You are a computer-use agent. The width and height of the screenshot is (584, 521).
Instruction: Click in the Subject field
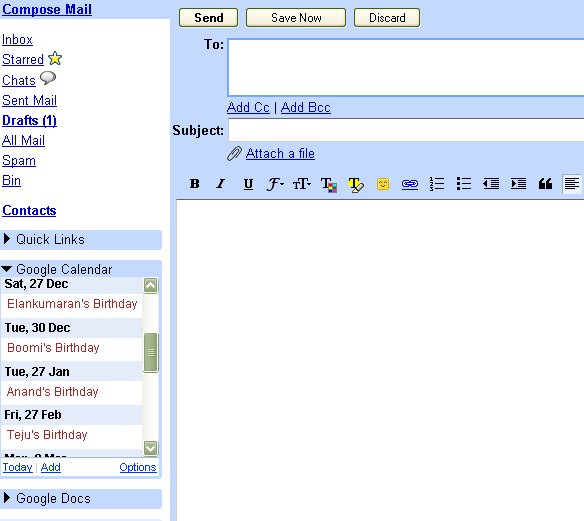click(x=406, y=130)
